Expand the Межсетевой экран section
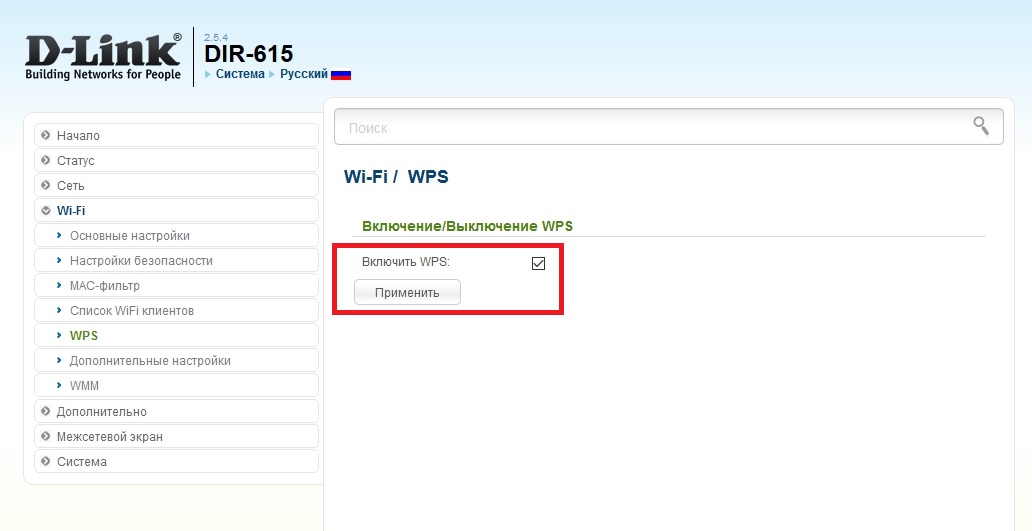Screen dimensions: 1032x531 109,437
